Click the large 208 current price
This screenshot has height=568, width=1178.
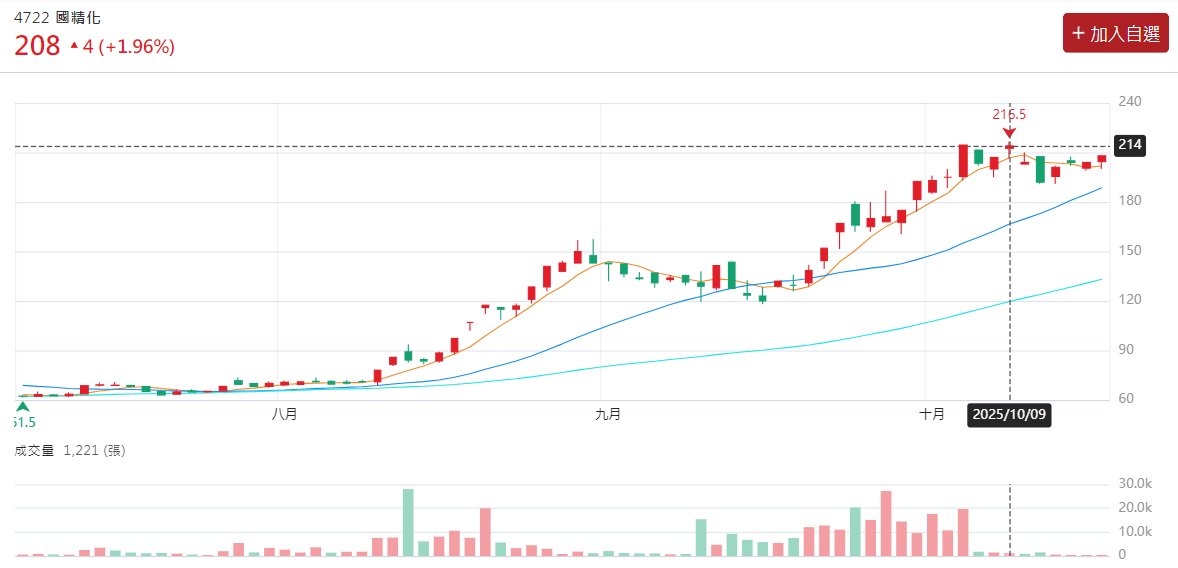point(37,45)
